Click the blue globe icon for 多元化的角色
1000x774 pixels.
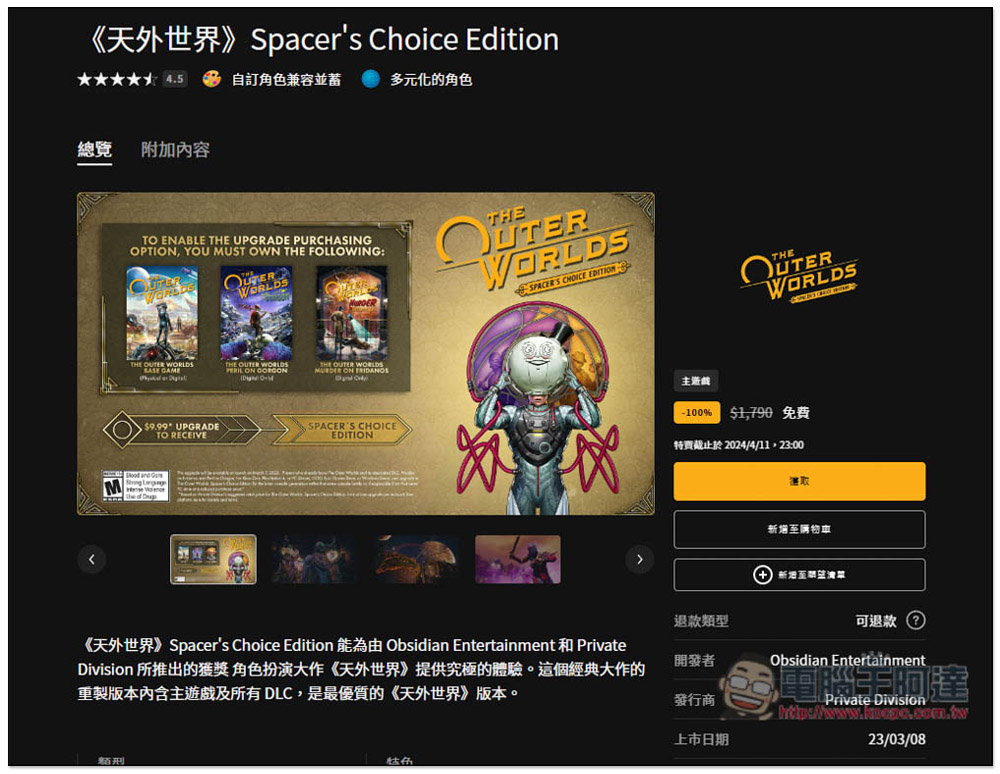371,79
